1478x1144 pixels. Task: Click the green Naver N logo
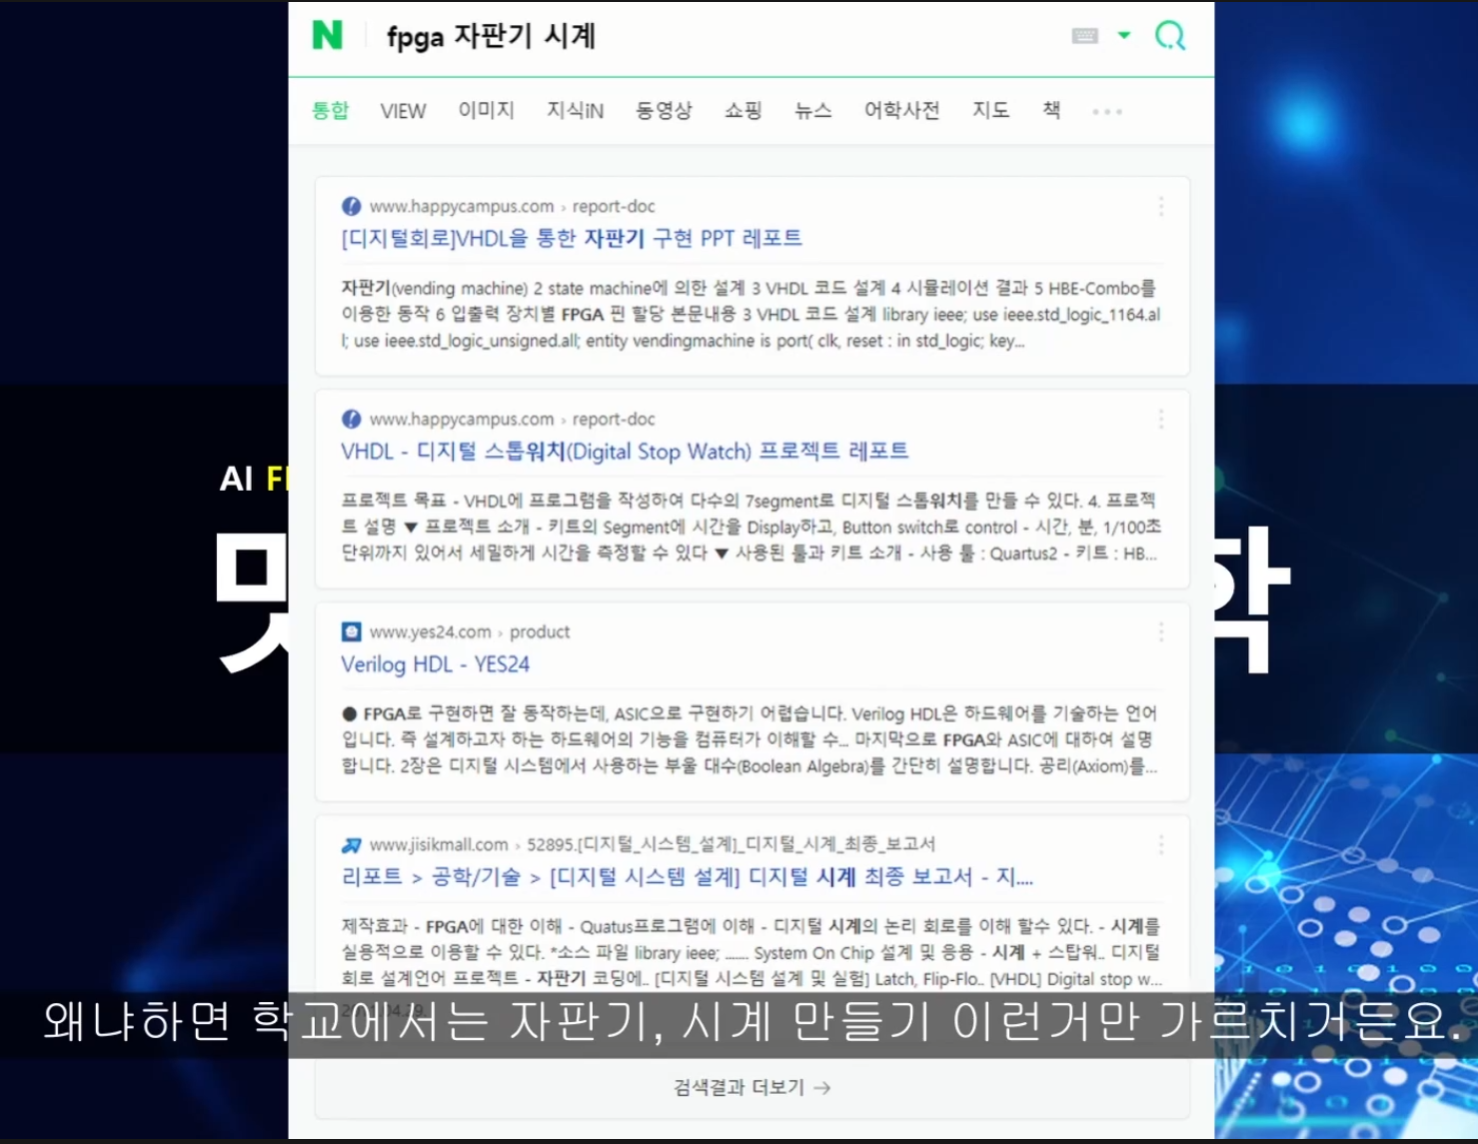327,36
